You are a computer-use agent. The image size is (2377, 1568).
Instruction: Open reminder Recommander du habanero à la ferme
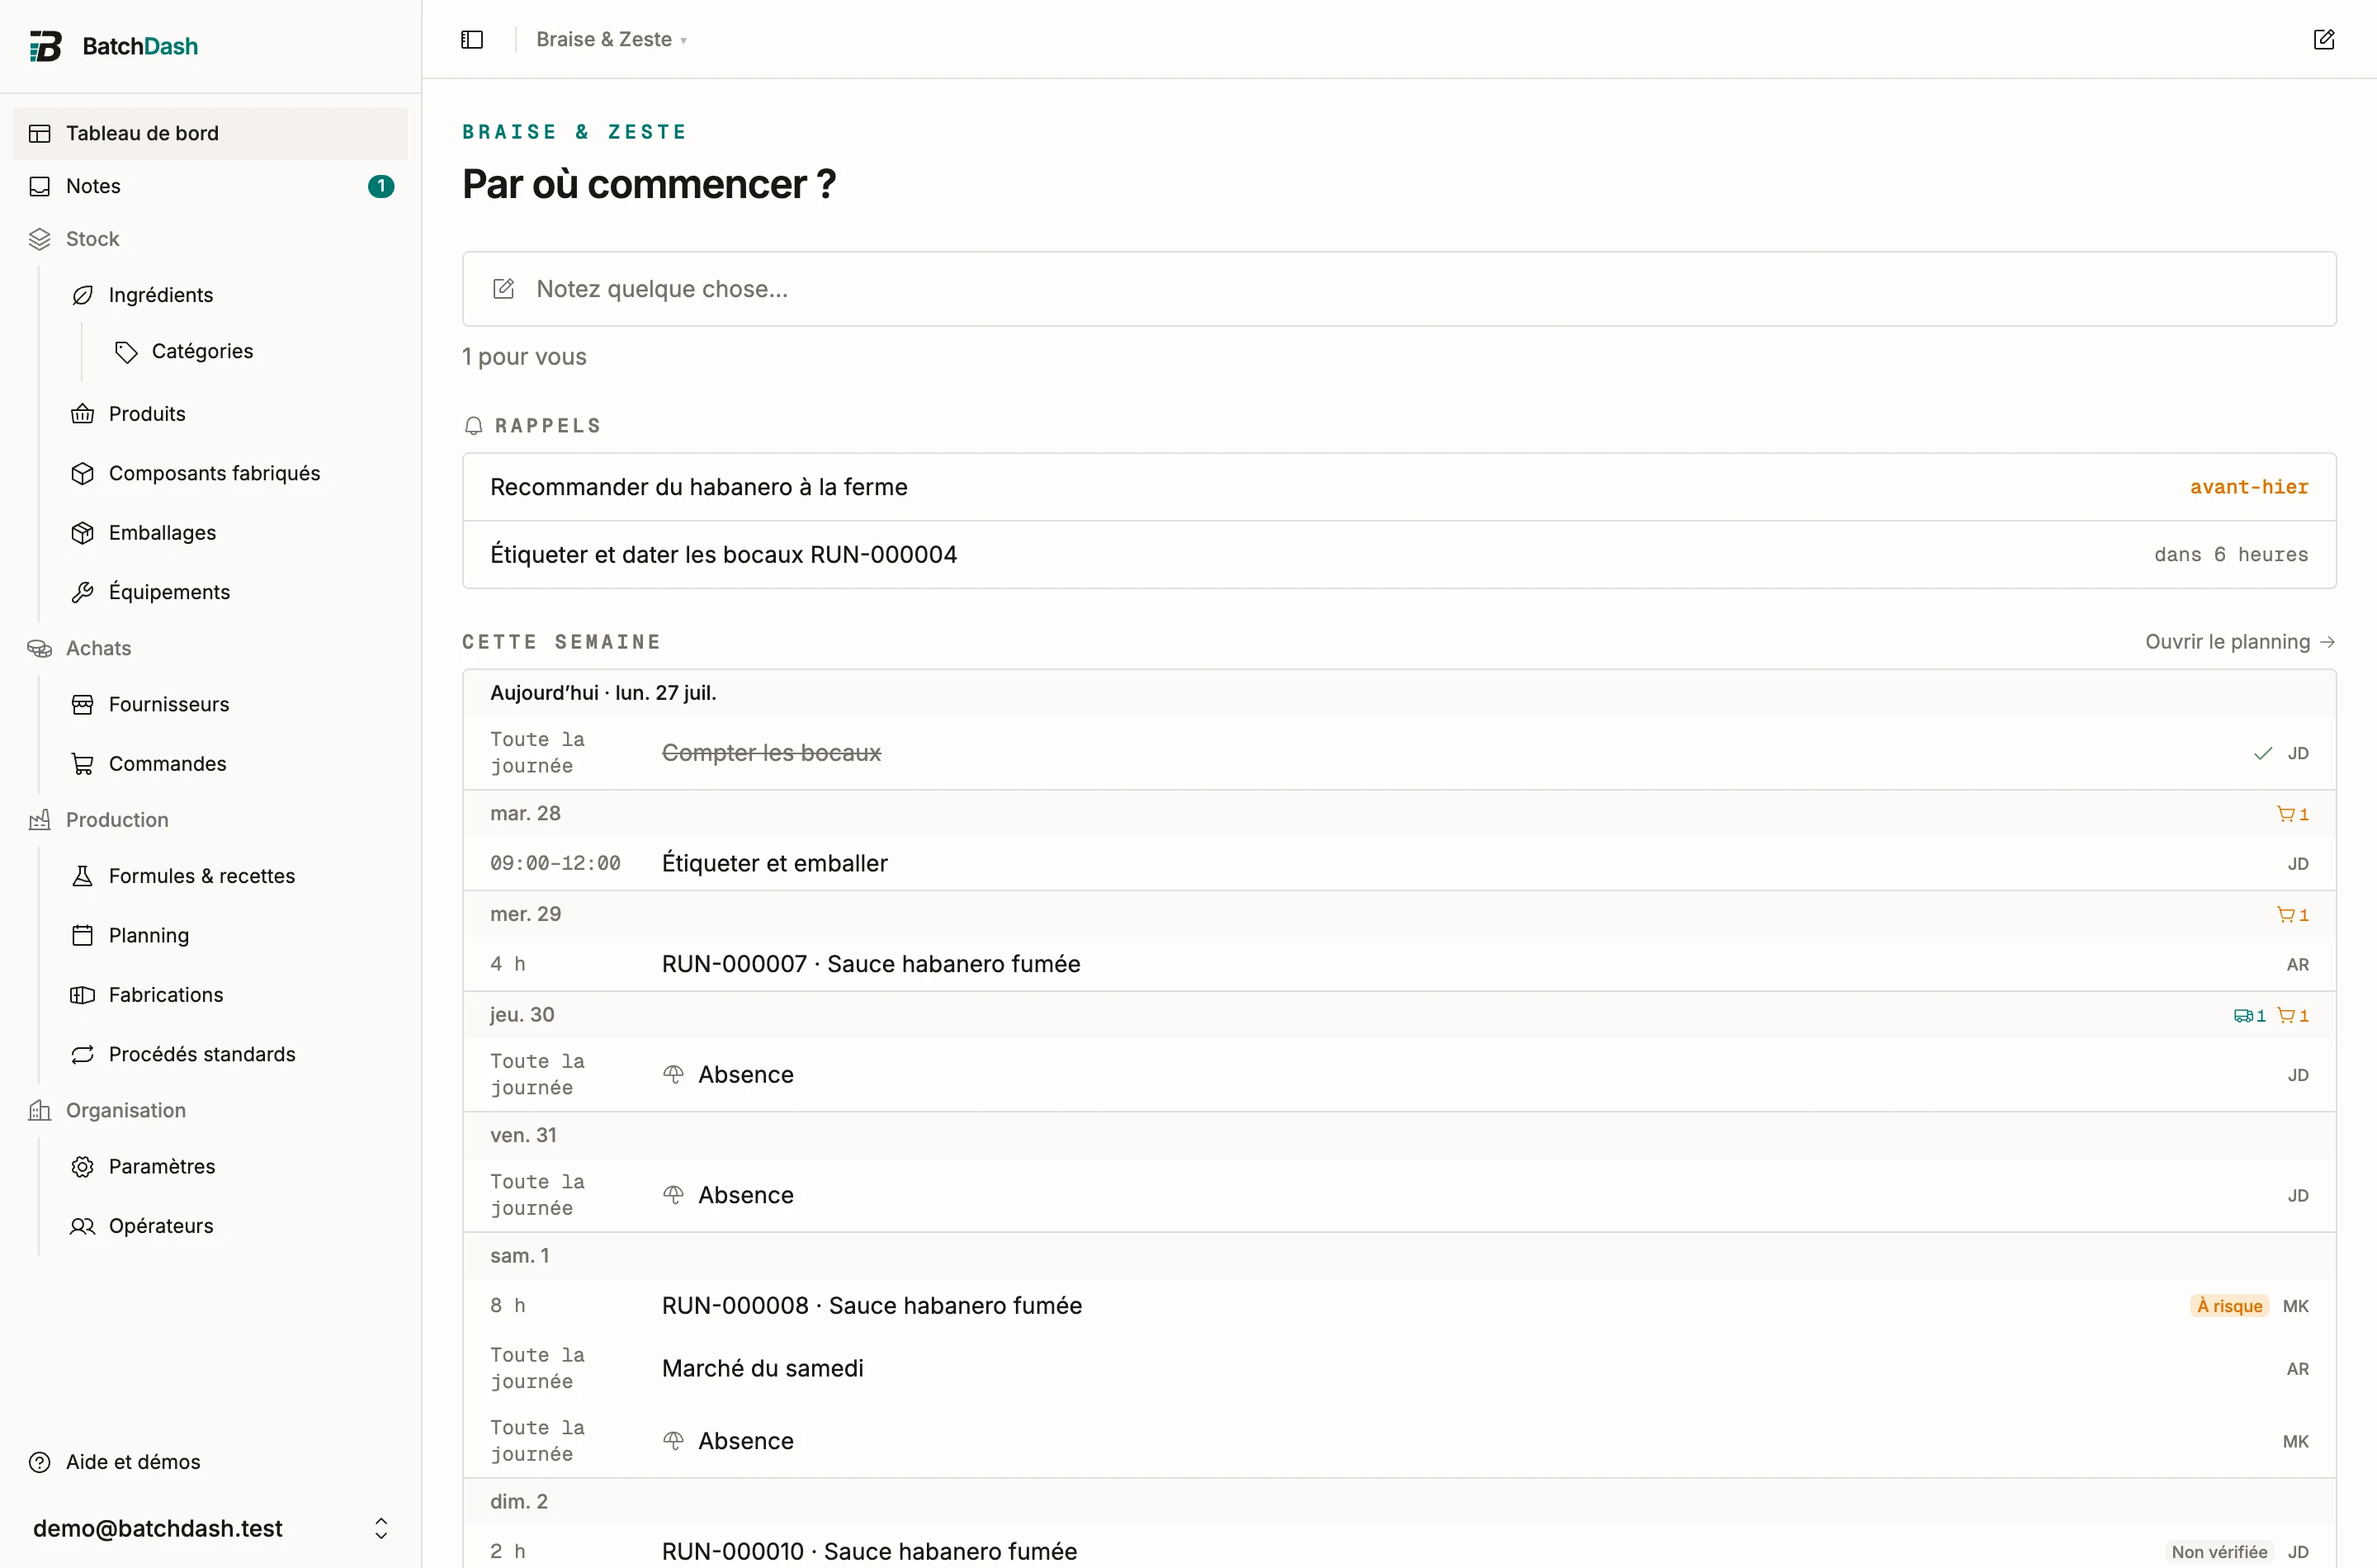[1399, 487]
